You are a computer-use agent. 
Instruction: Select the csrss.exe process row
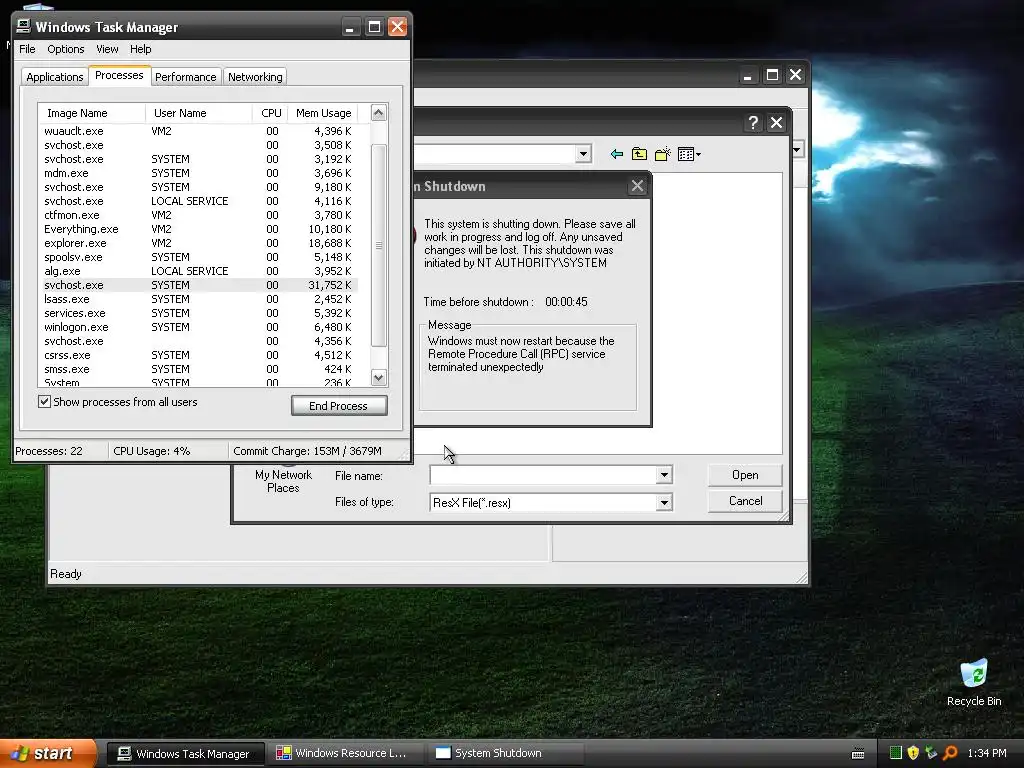point(198,355)
